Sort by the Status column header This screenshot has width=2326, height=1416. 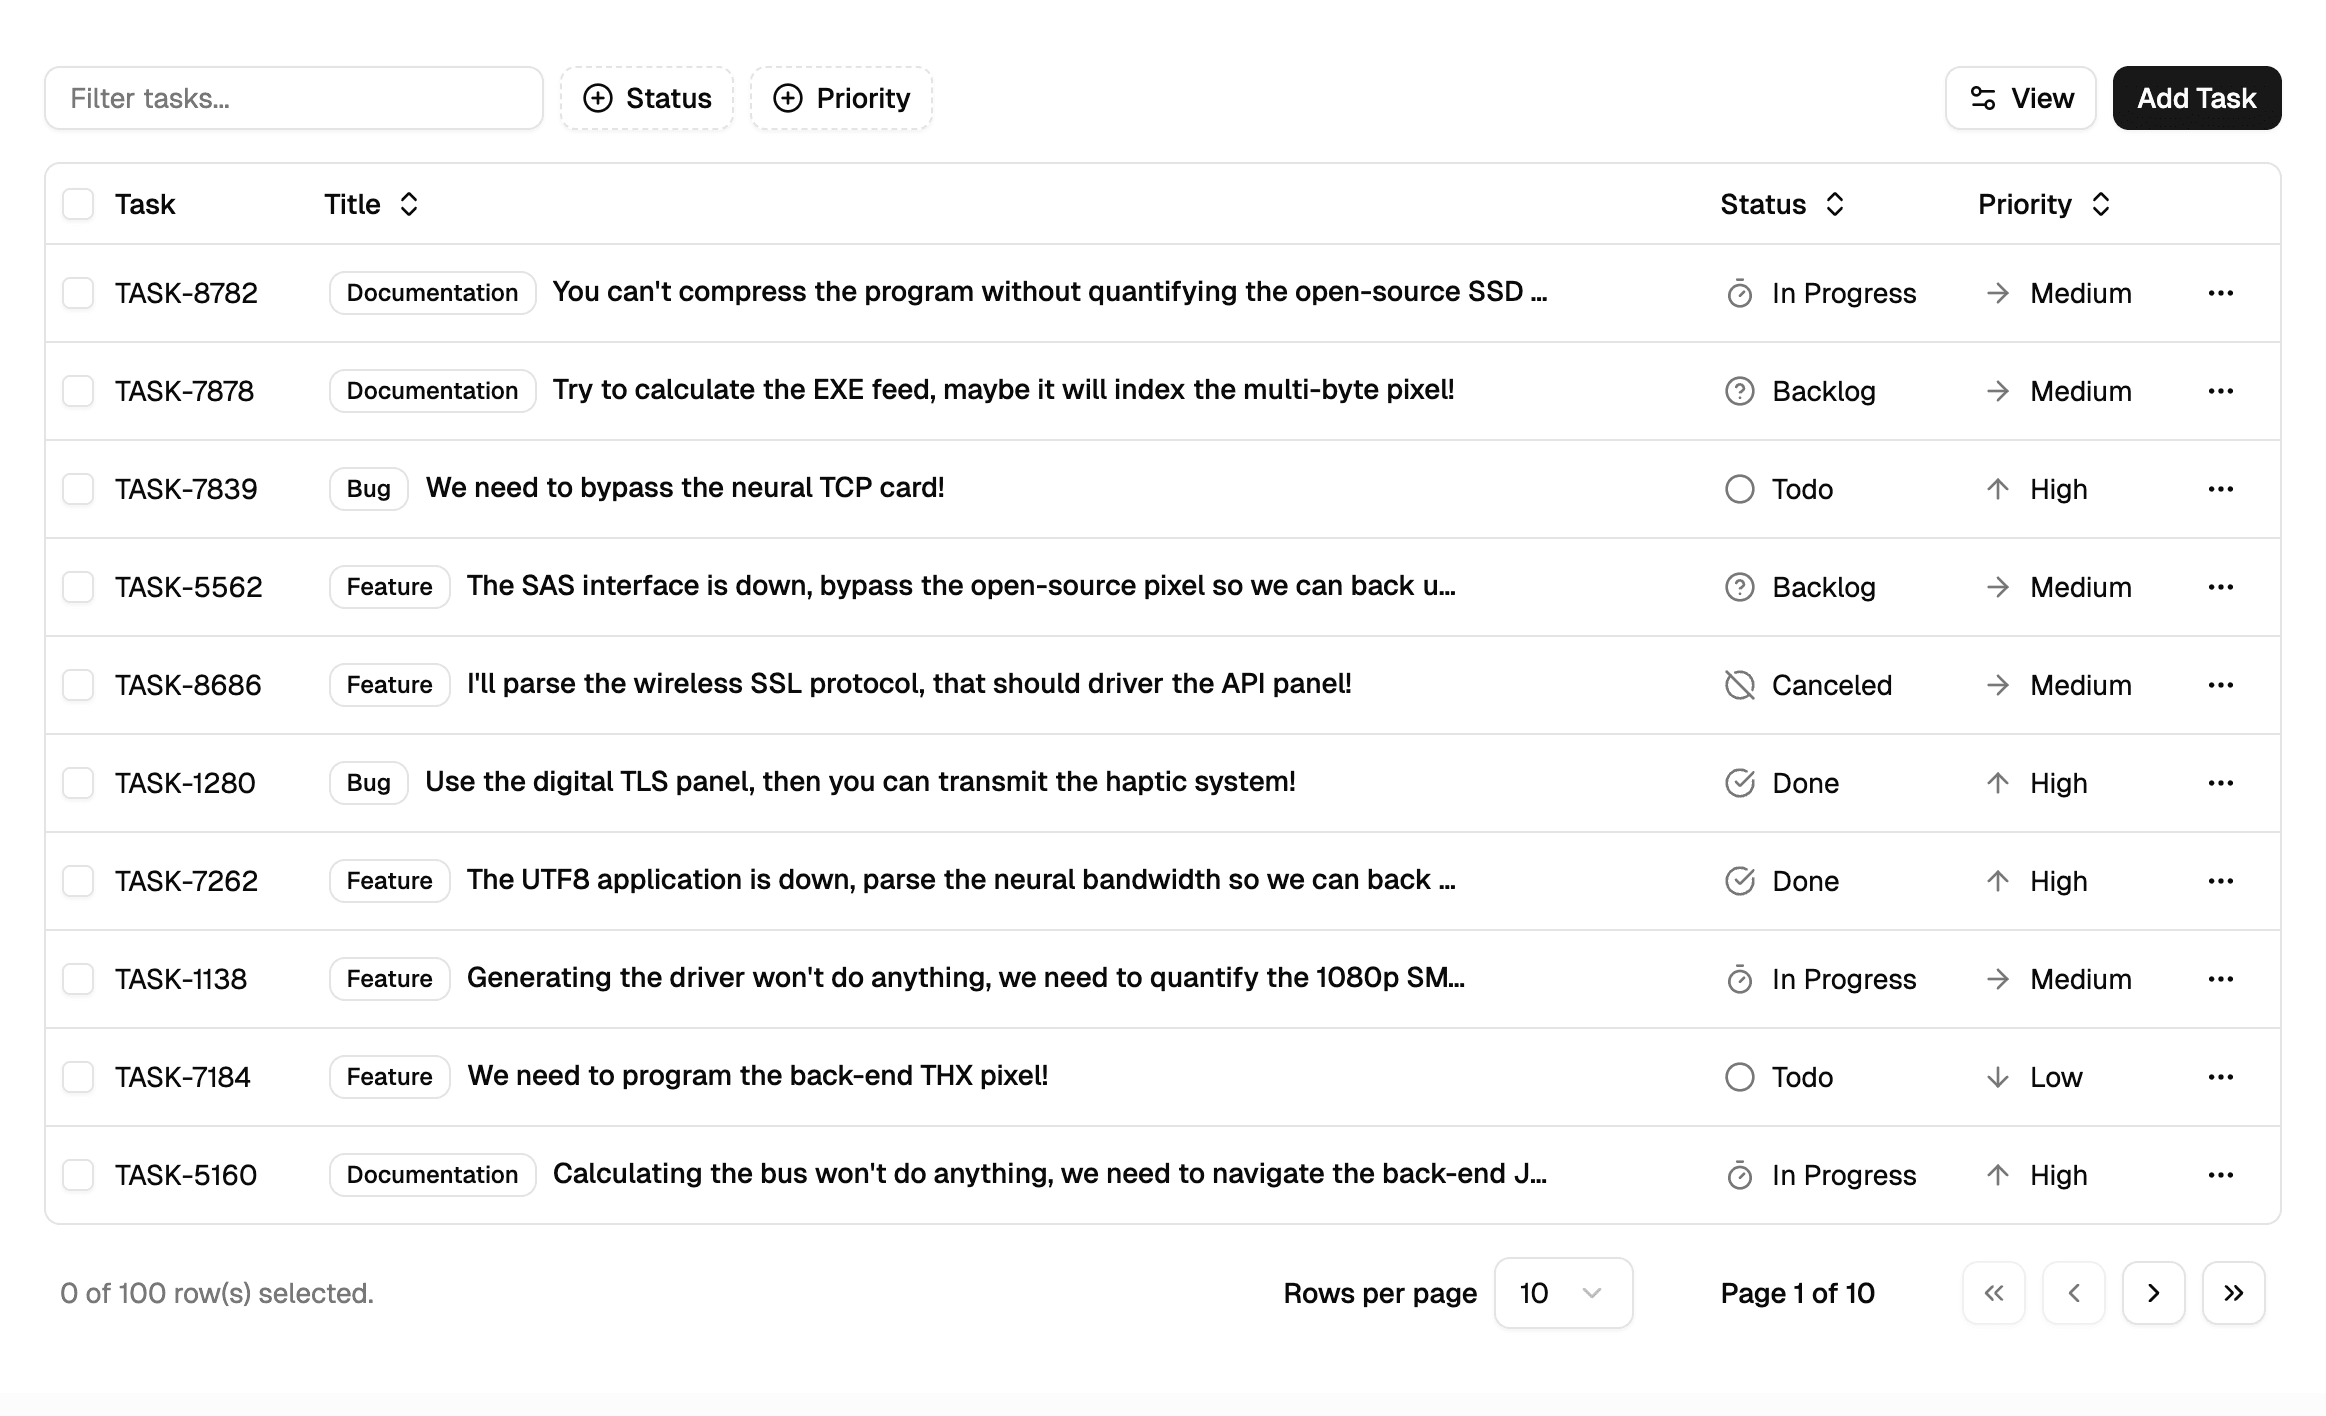click(x=1781, y=204)
